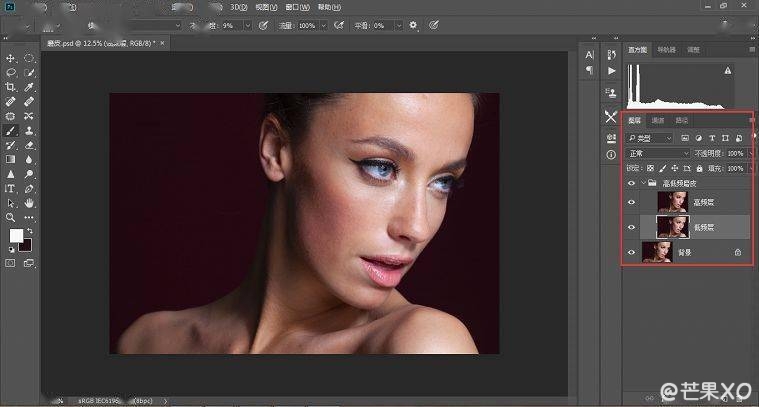Select the Eraser tool

[29, 145]
